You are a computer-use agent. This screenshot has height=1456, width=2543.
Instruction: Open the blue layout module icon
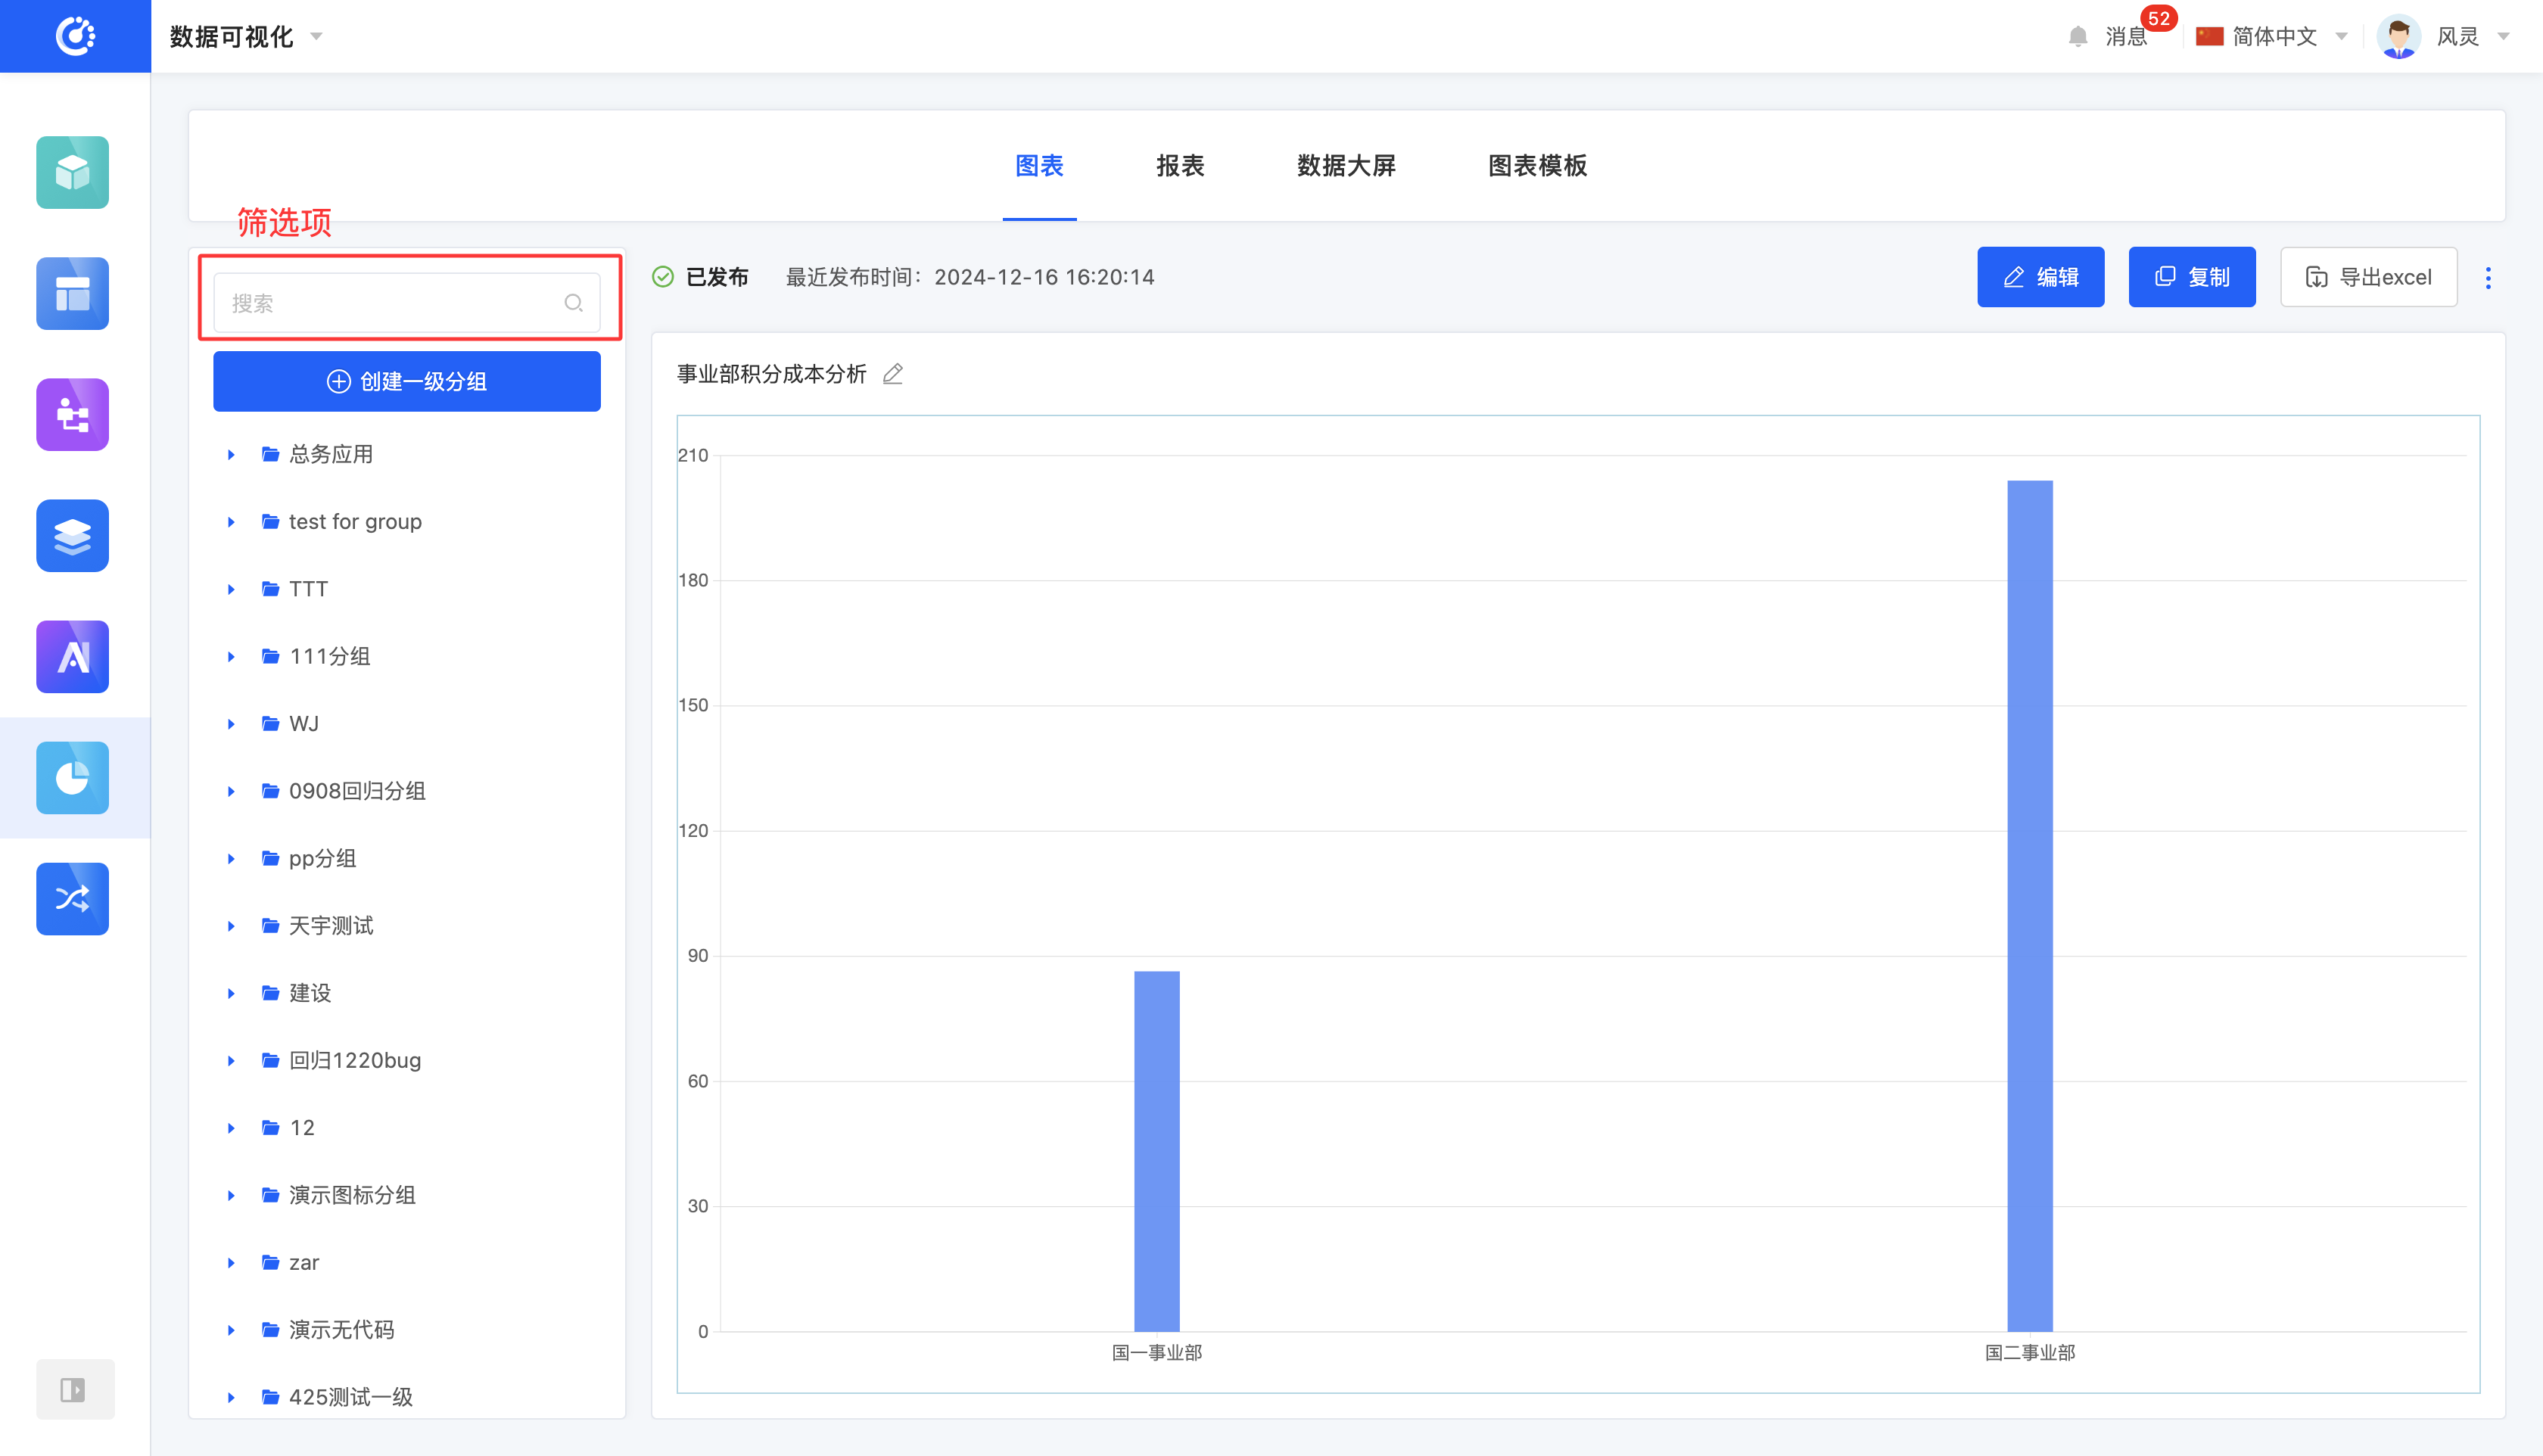[x=72, y=294]
